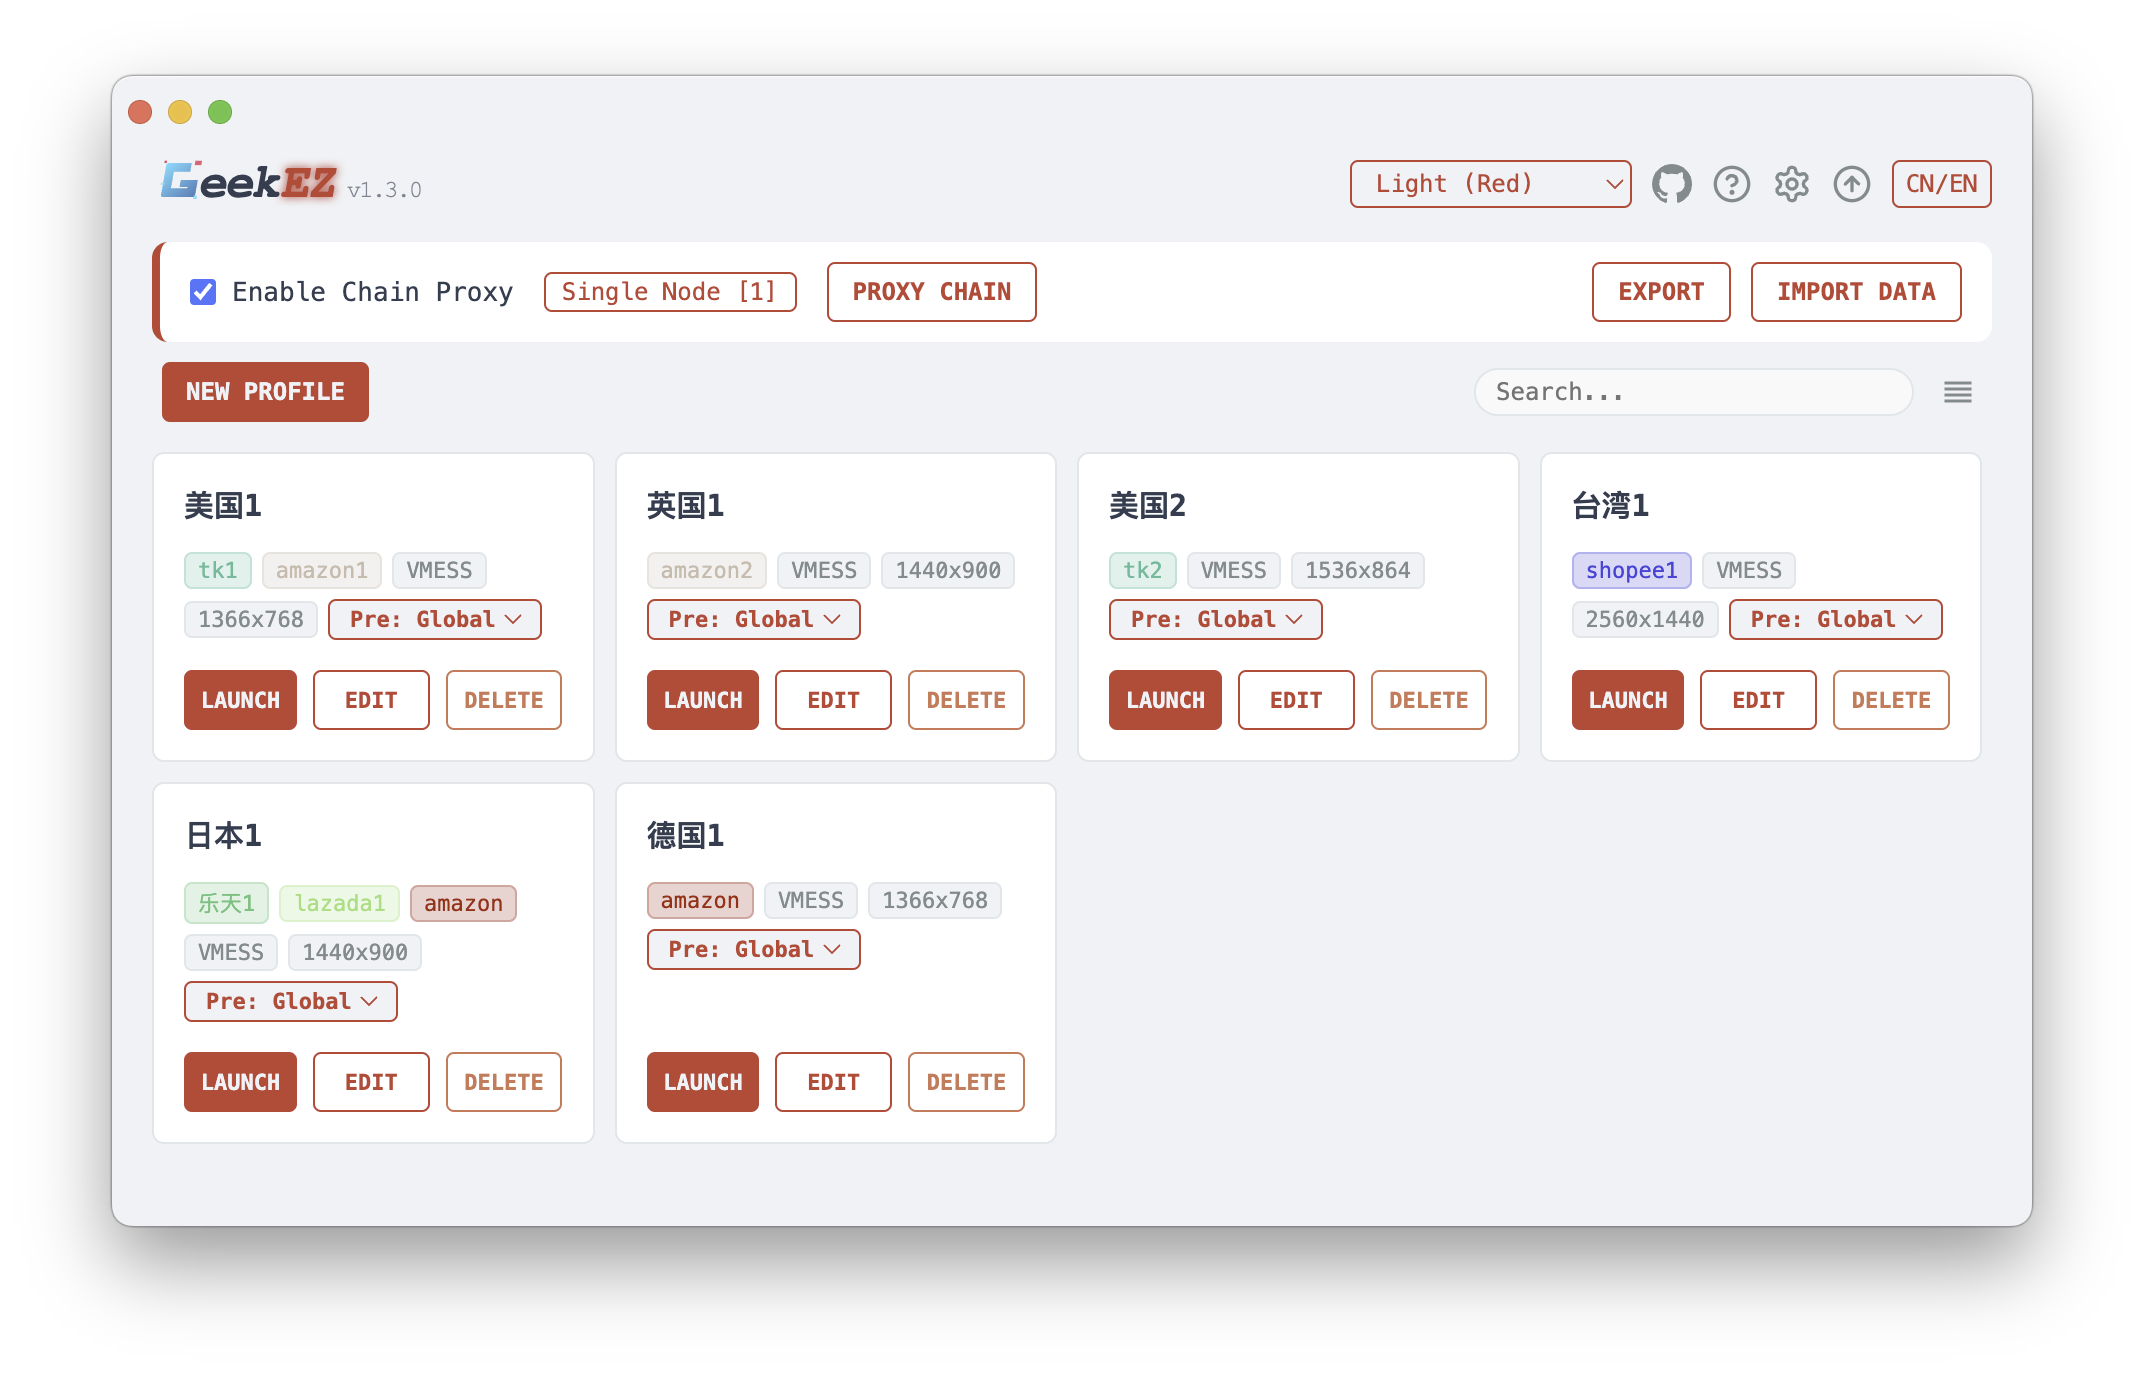Delete the 美国1 profile
Image resolution: width=2144 pixels, height=1374 pixels.
pos(503,700)
